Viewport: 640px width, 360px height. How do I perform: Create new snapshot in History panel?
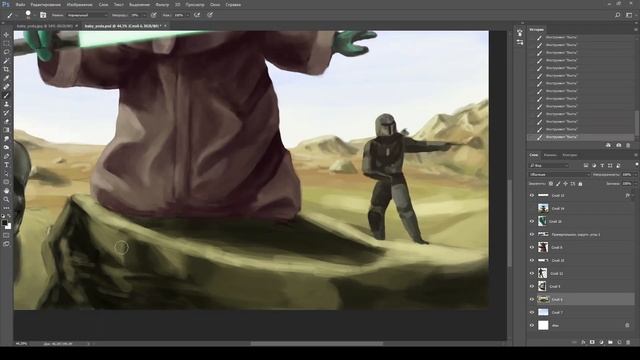[x=618, y=145]
